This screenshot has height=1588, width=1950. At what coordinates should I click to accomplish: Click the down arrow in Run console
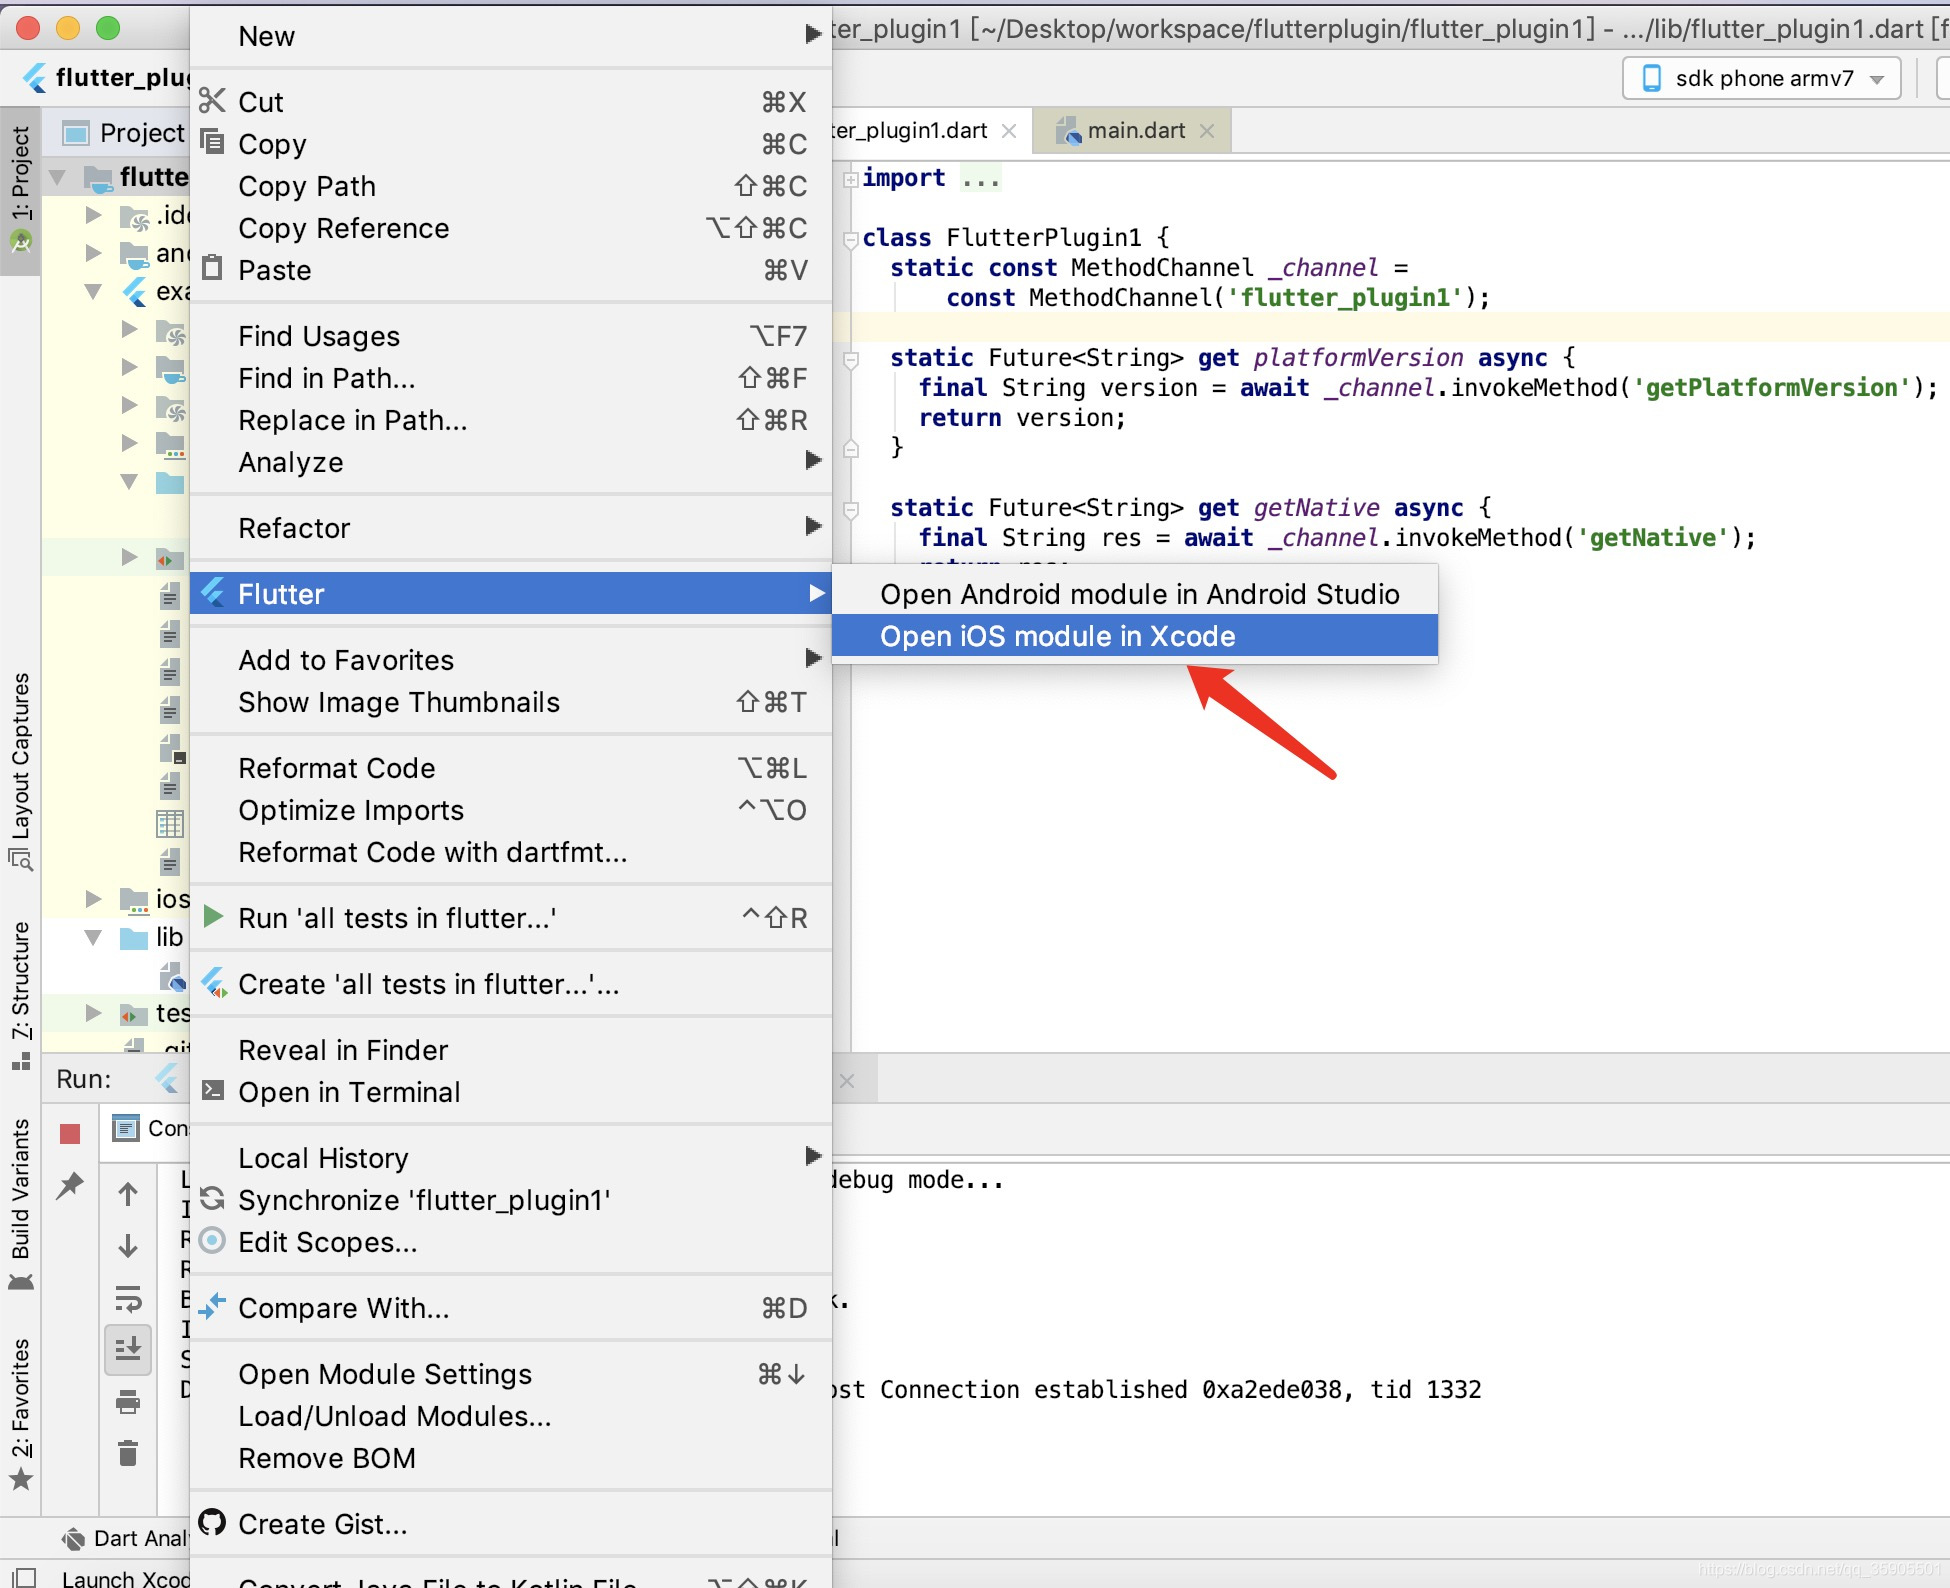(x=128, y=1246)
